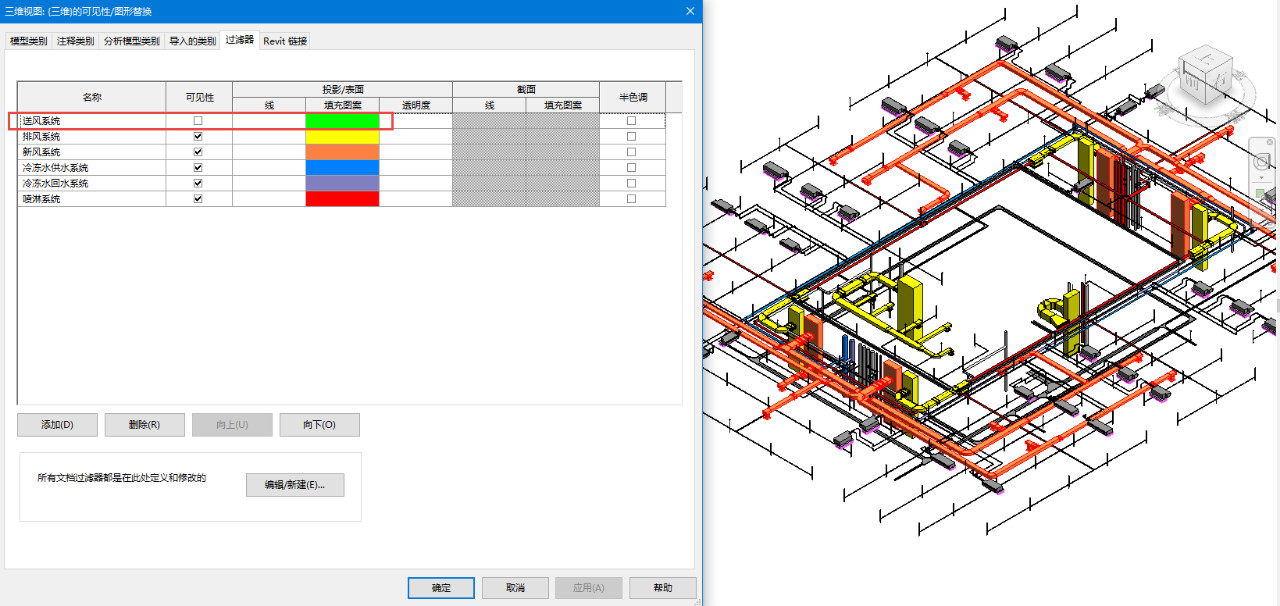
Task: Change blue fill of 冷冻水供水系统
Action: point(342,168)
